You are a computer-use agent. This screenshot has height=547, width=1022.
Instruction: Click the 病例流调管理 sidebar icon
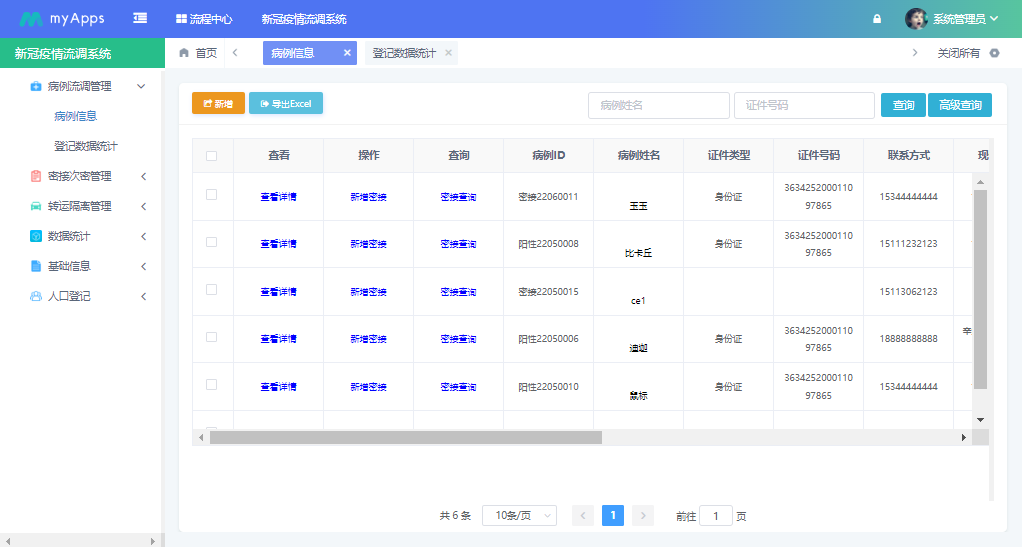click(36, 86)
